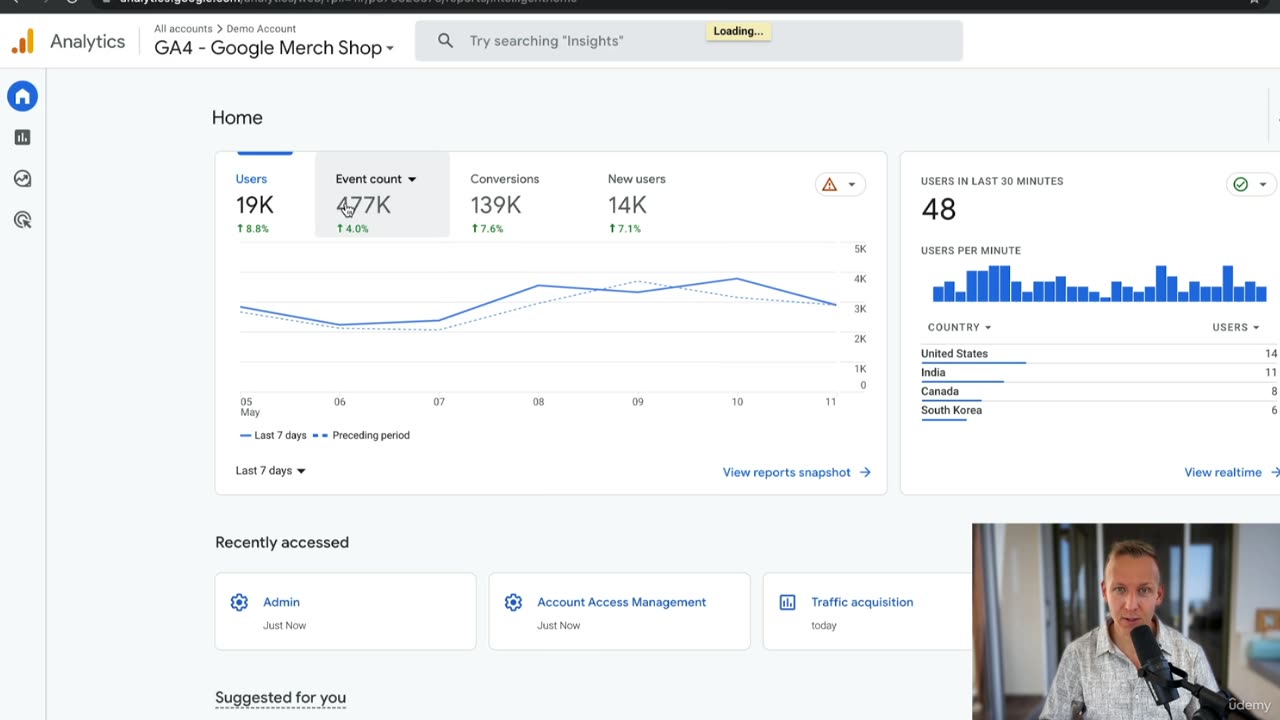Click the Admin gear icon card

pyautogui.click(x=239, y=602)
